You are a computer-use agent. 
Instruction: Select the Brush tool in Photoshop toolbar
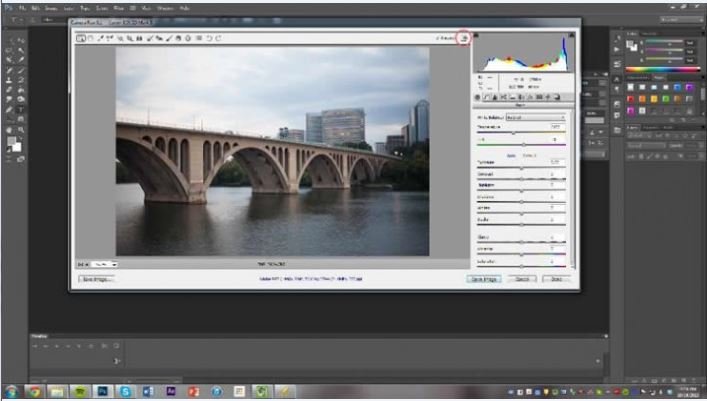(21, 70)
